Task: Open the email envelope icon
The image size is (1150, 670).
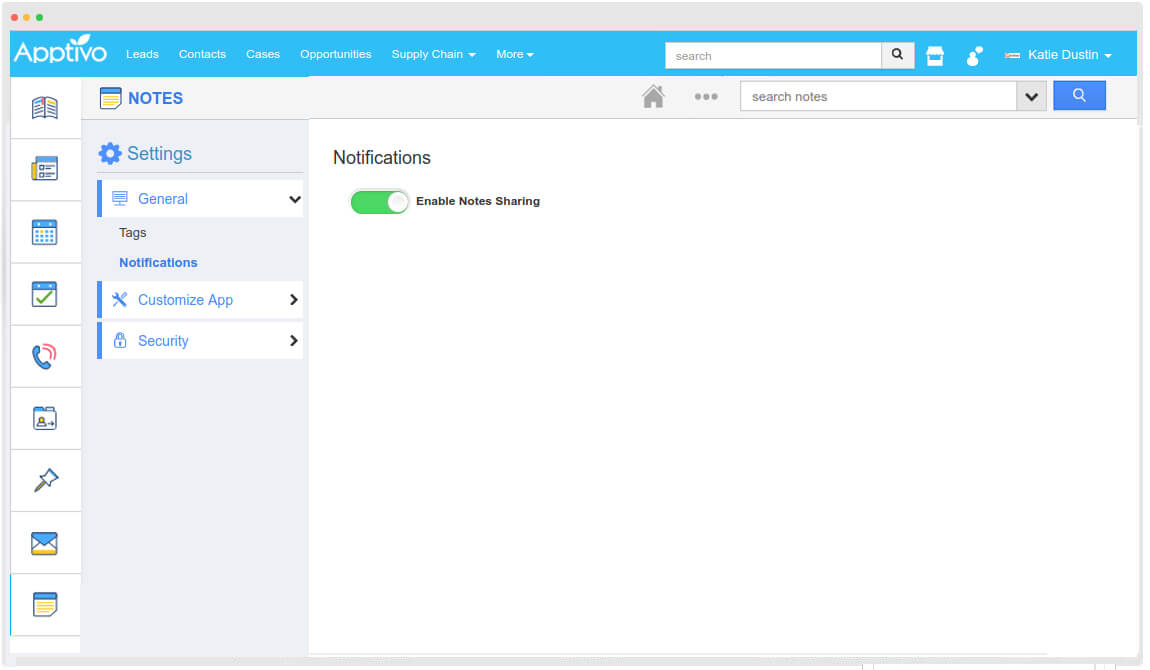Action: tap(44, 543)
